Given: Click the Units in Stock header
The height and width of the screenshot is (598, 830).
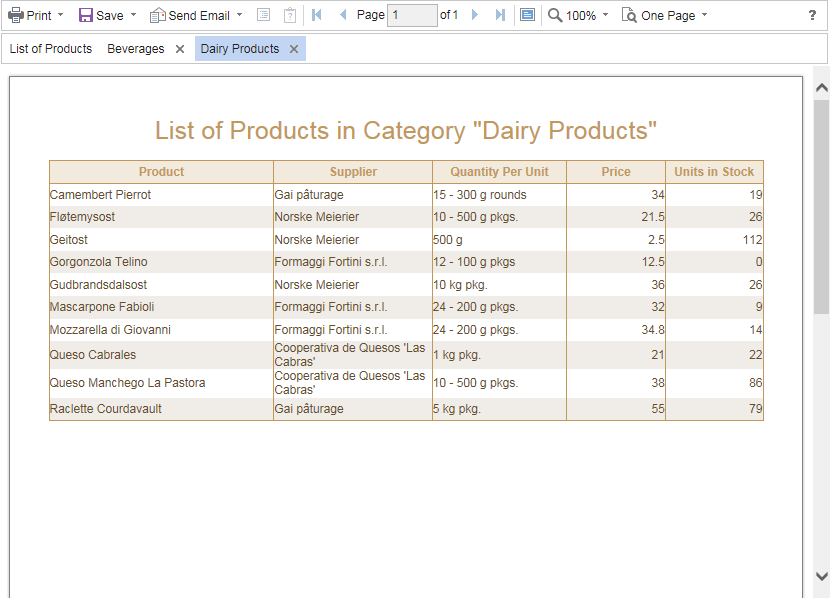Looking at the screenshot, I should [714, 172].
